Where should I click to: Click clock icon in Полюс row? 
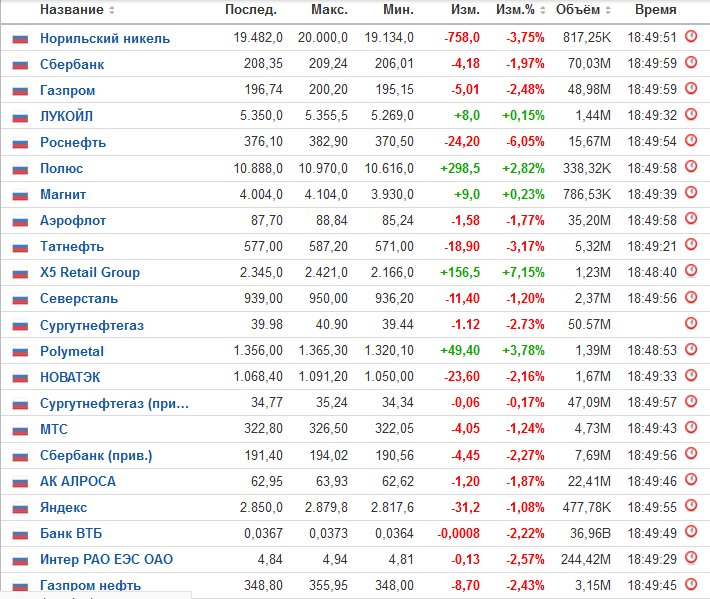pyautogui.click(x=691, y=167)
